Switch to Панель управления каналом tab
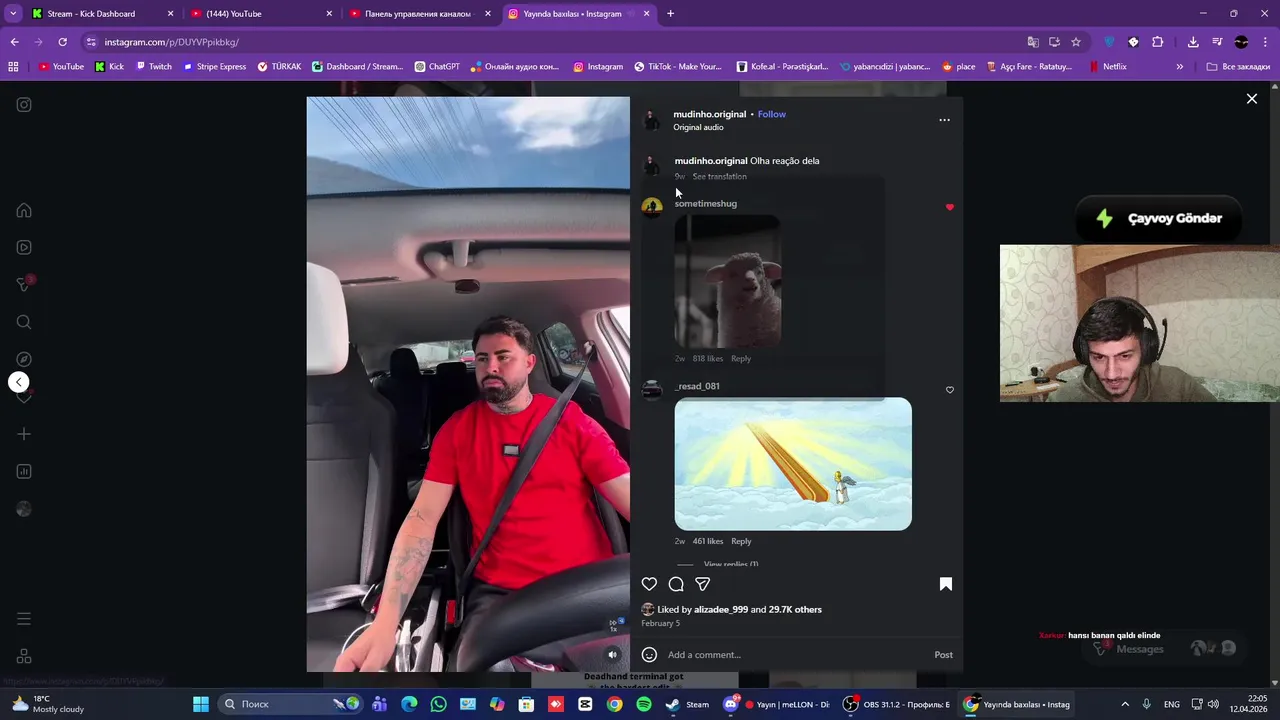This screenshot has height=720, width=1280. point(420,14)
